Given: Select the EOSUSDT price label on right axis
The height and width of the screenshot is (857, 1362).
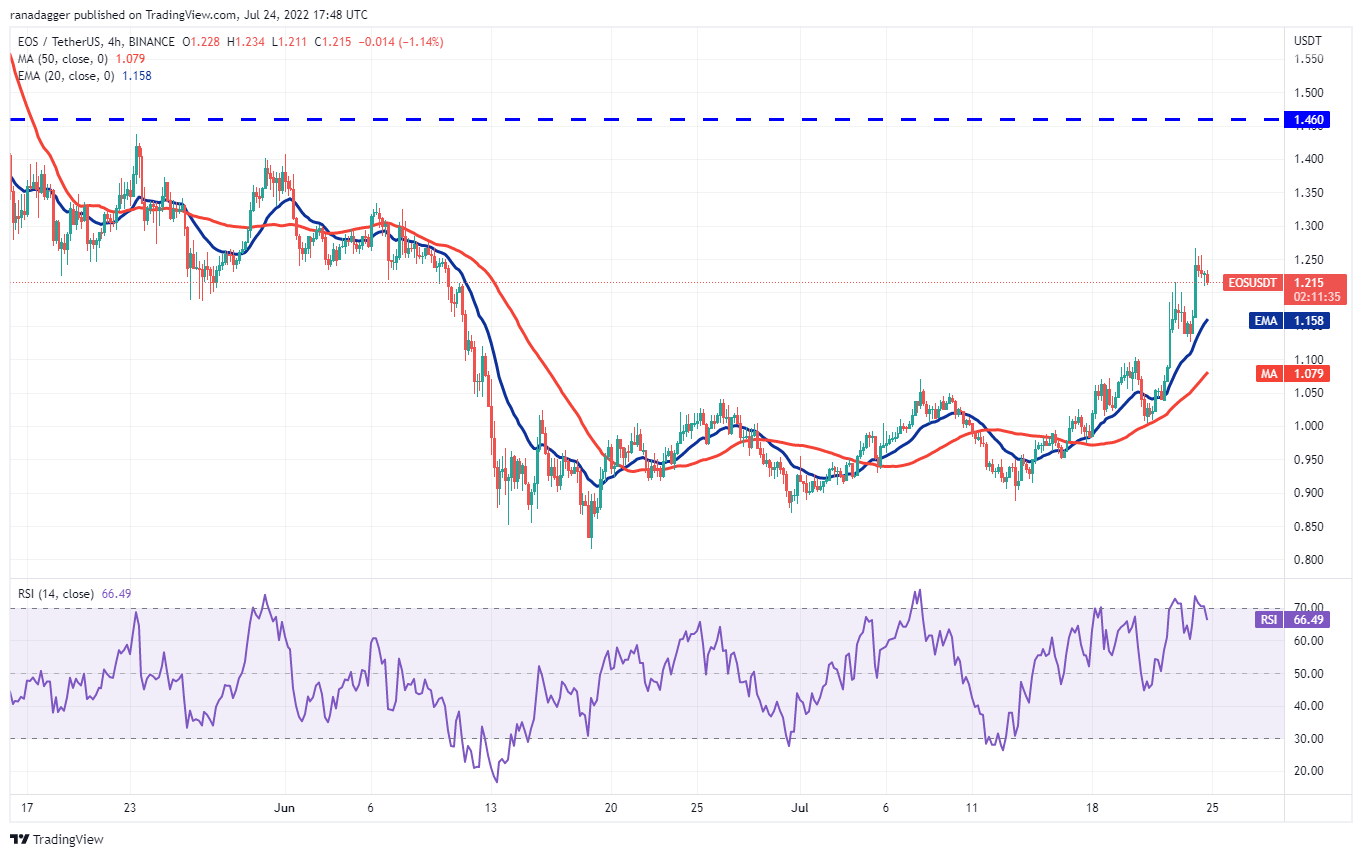Looking at the screenshot, I should (x=1251, y=283).
